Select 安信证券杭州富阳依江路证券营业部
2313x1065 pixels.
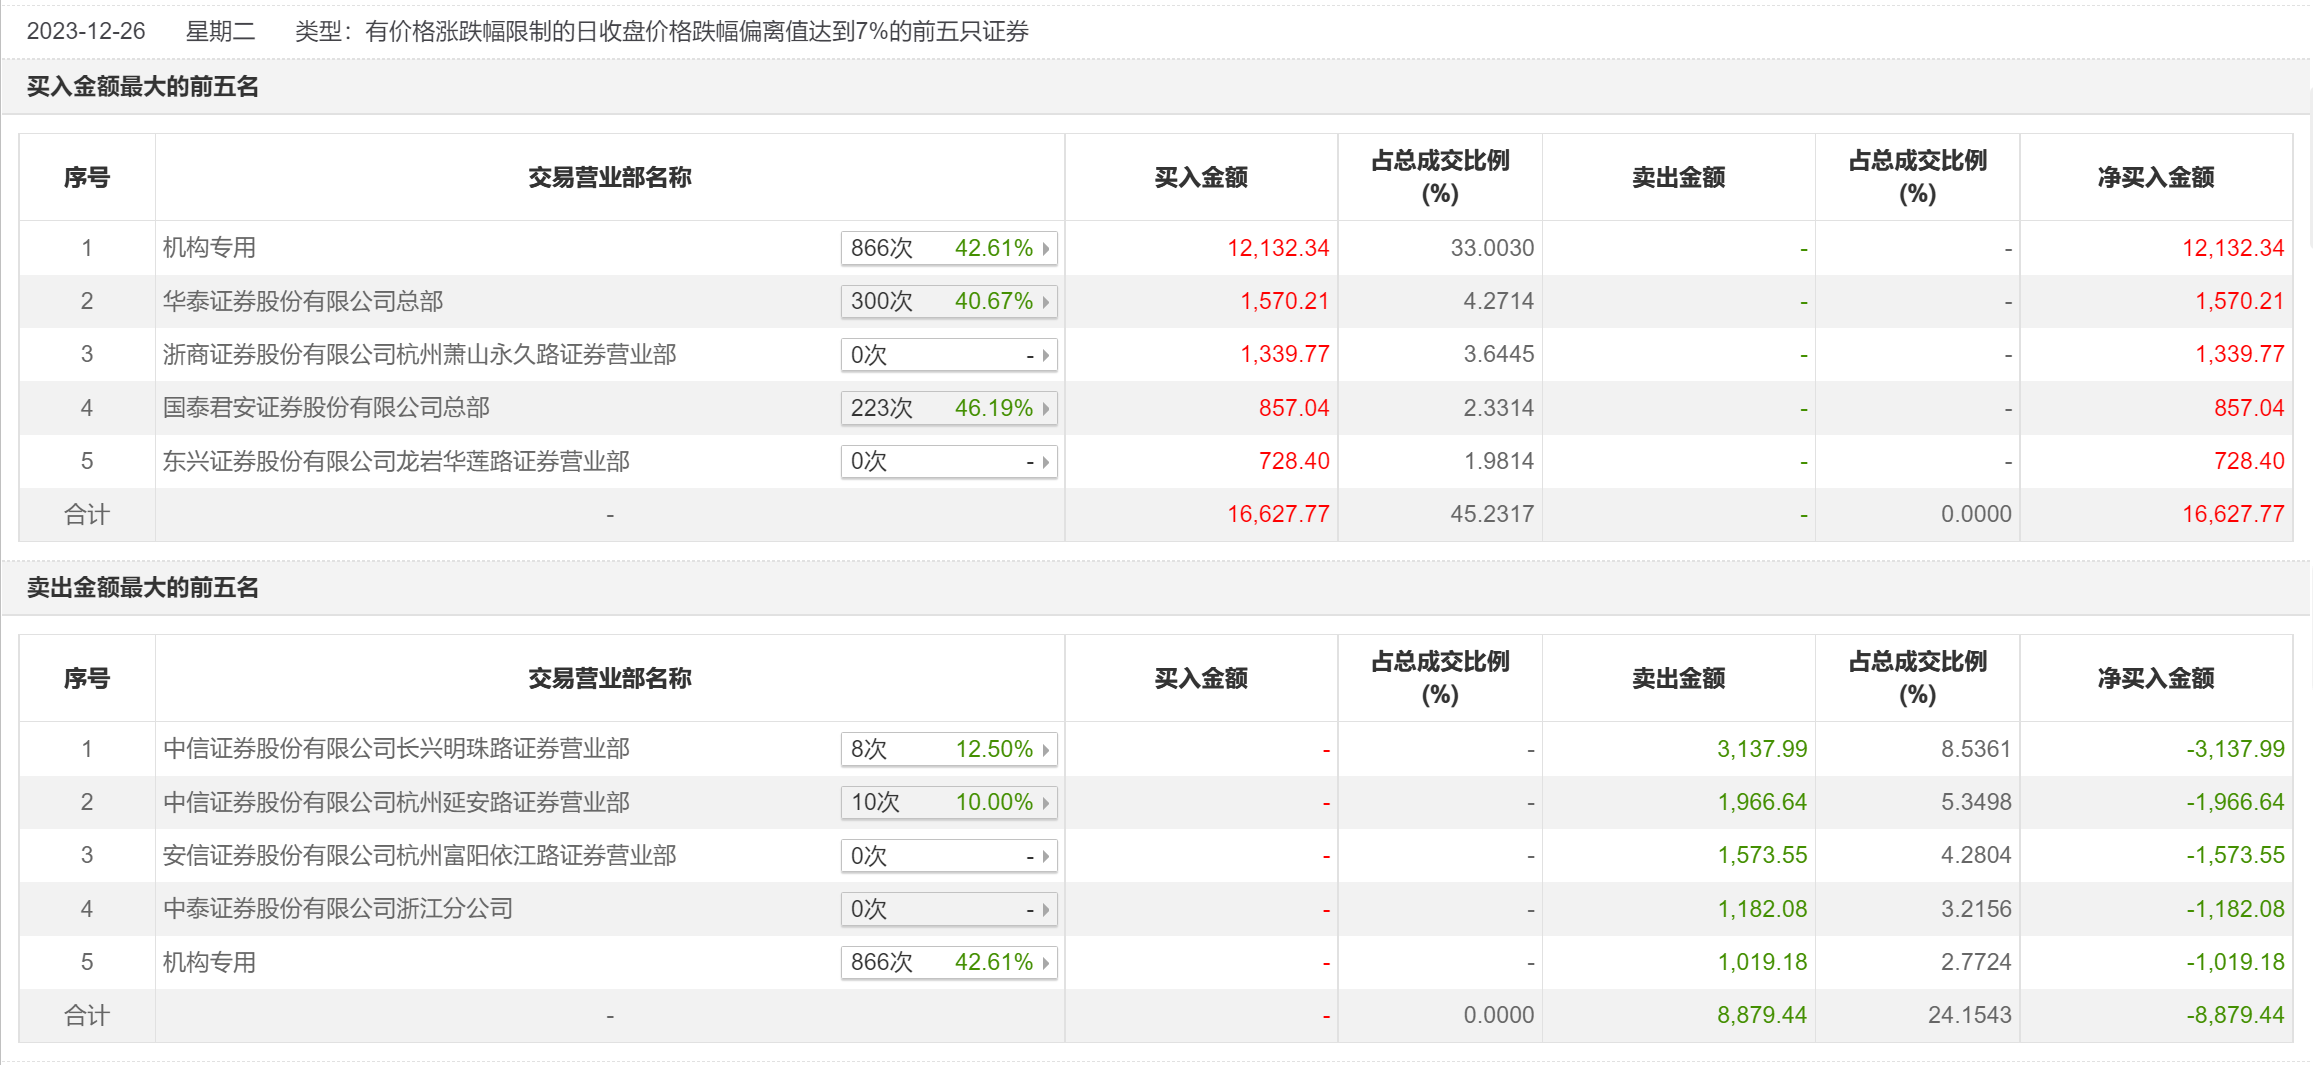[419, 855]
